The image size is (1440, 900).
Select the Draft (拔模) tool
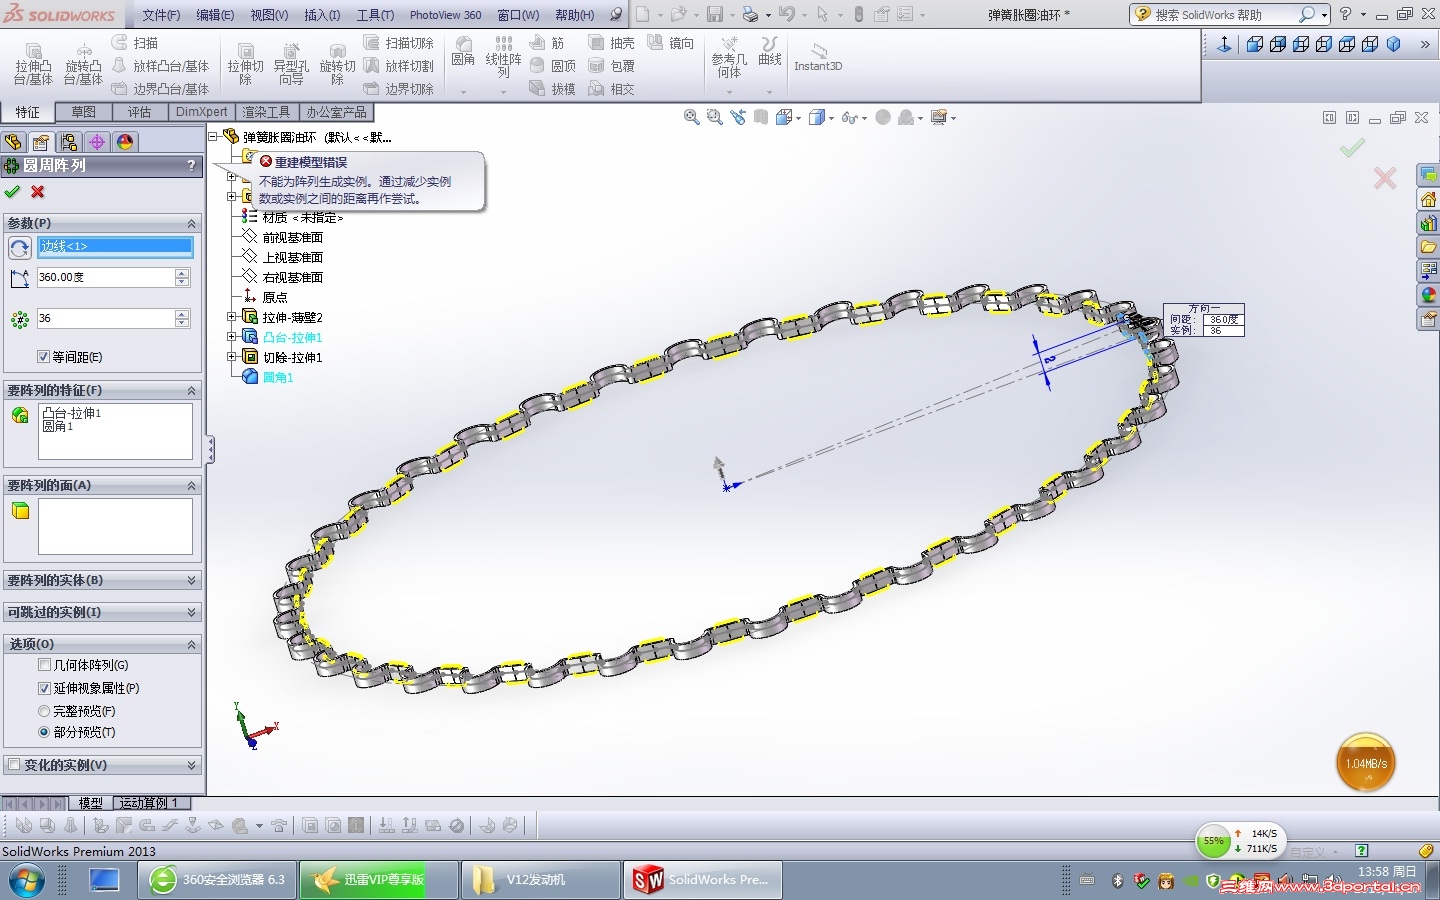552,89
